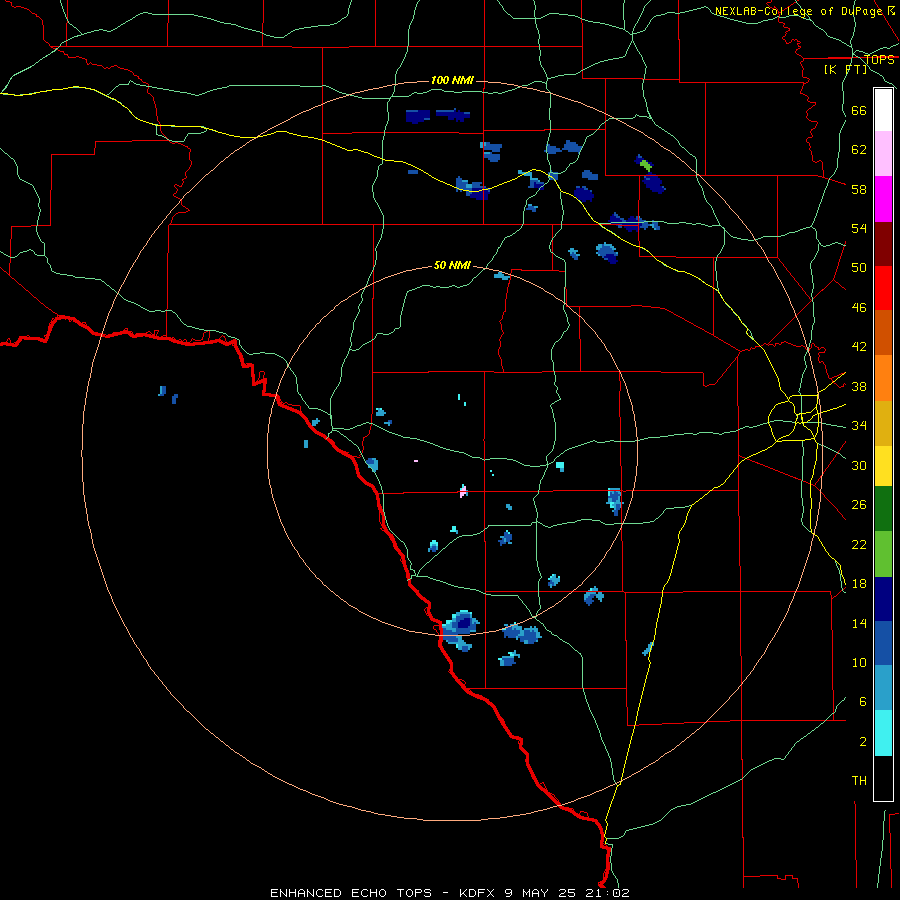Viewport: 900px width, 900px height.
Task: Click the black TH threshold legend swatch
Action: [883, 778]
